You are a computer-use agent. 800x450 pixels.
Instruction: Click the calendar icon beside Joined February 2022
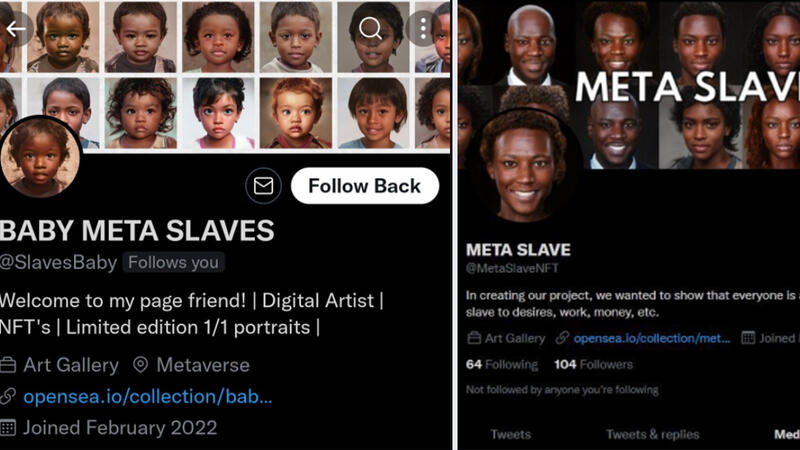[8, 428]
